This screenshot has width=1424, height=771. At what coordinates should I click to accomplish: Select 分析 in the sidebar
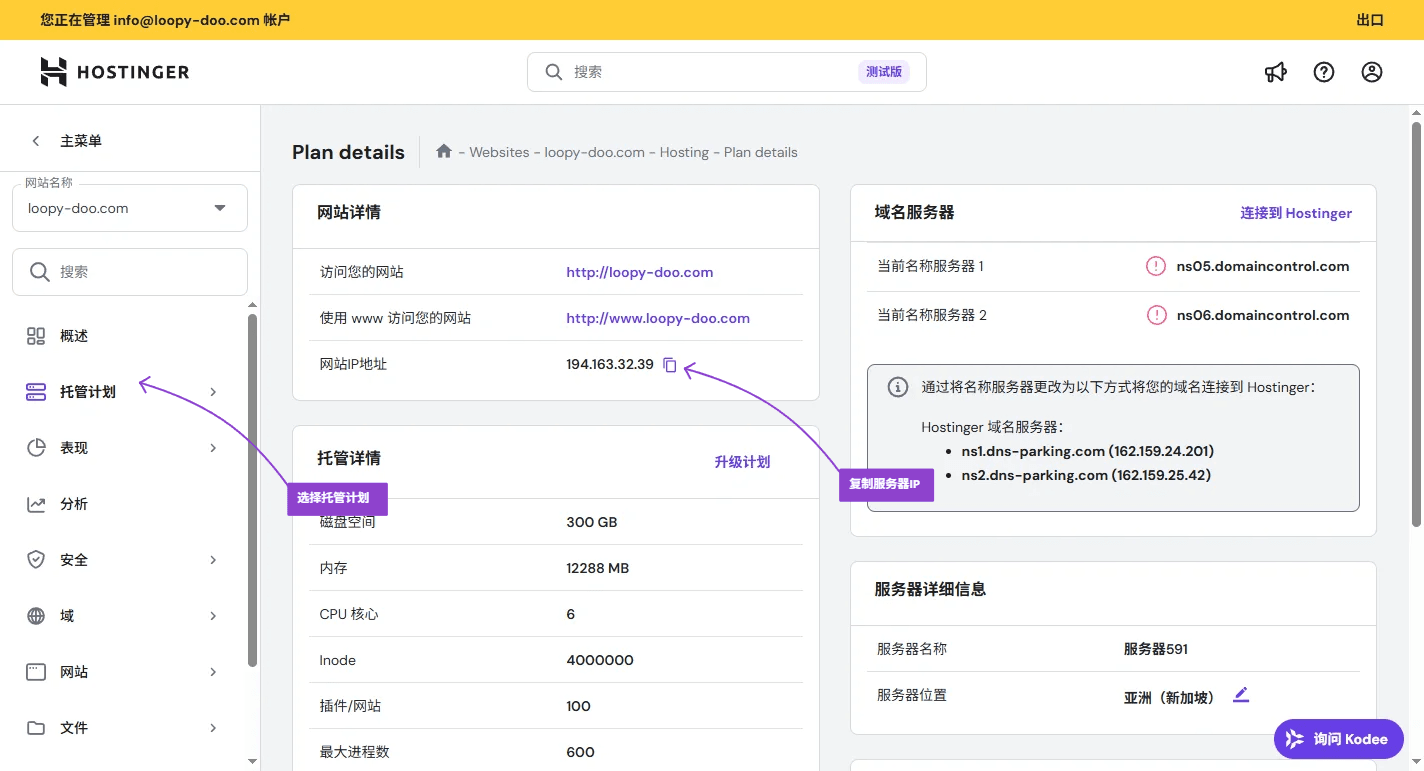pos(74,504)
